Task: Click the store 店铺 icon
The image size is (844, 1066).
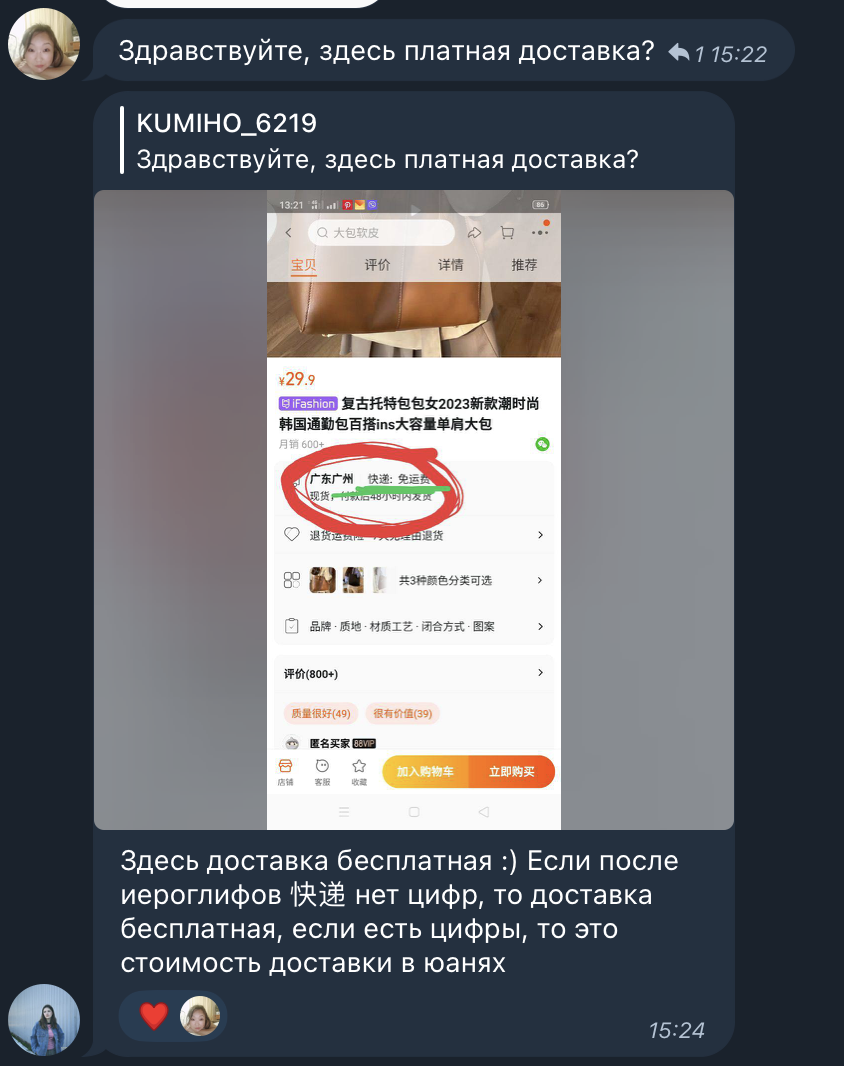Action: [286, 772]
